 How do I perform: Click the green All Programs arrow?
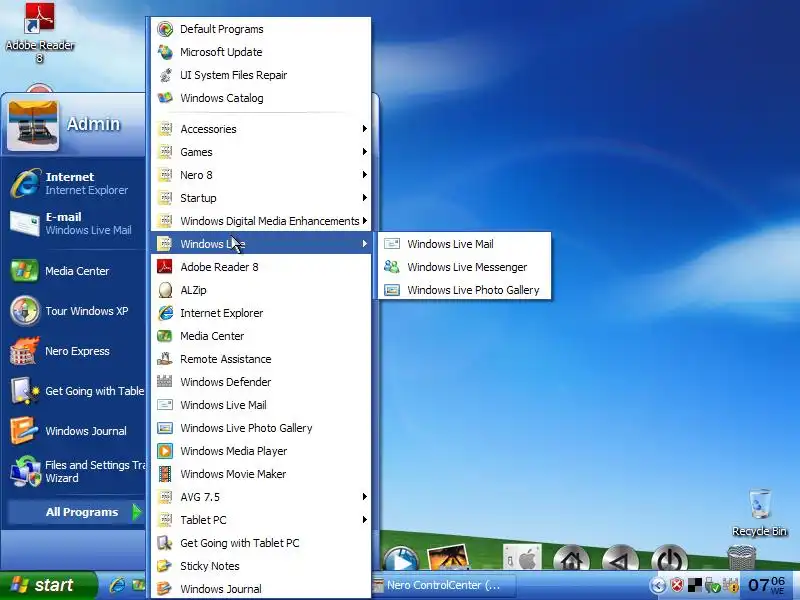(x=137, y=512)
